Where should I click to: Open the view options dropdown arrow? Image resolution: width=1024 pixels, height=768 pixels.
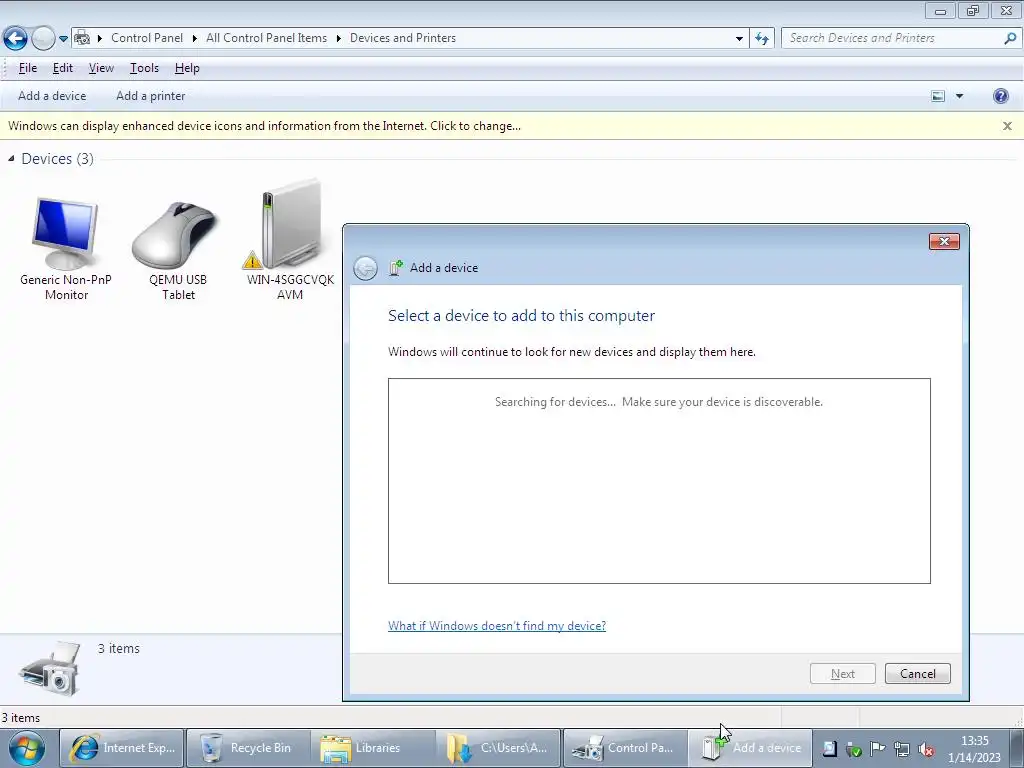[x=959, y=96]
